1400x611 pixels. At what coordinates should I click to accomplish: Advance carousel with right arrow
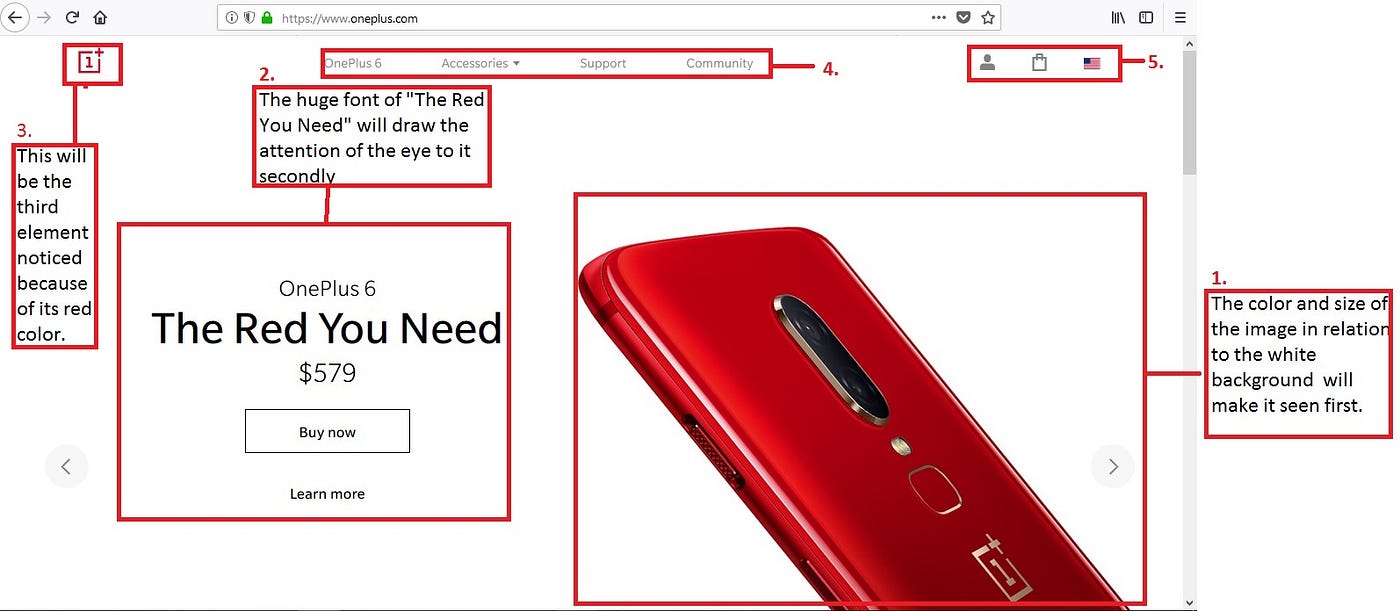click(1113, 465)
